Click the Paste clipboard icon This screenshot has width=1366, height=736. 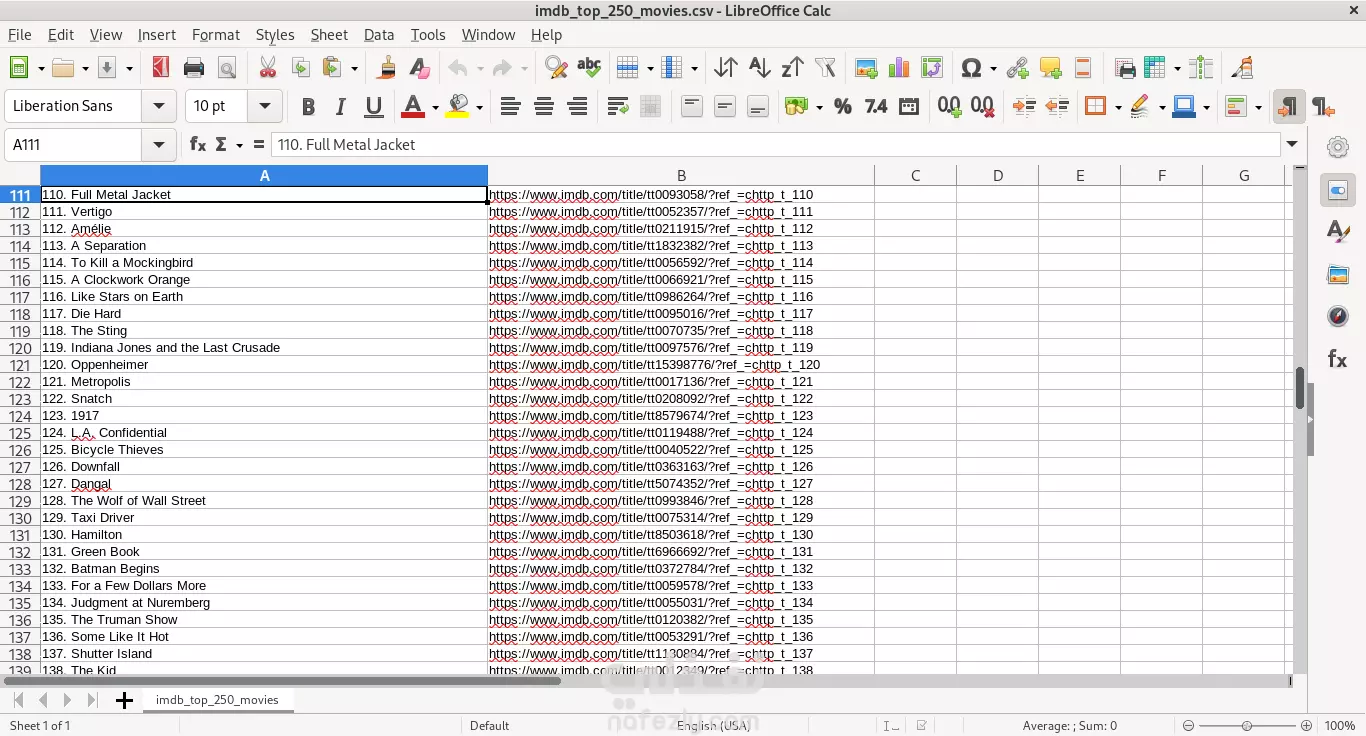333,68
